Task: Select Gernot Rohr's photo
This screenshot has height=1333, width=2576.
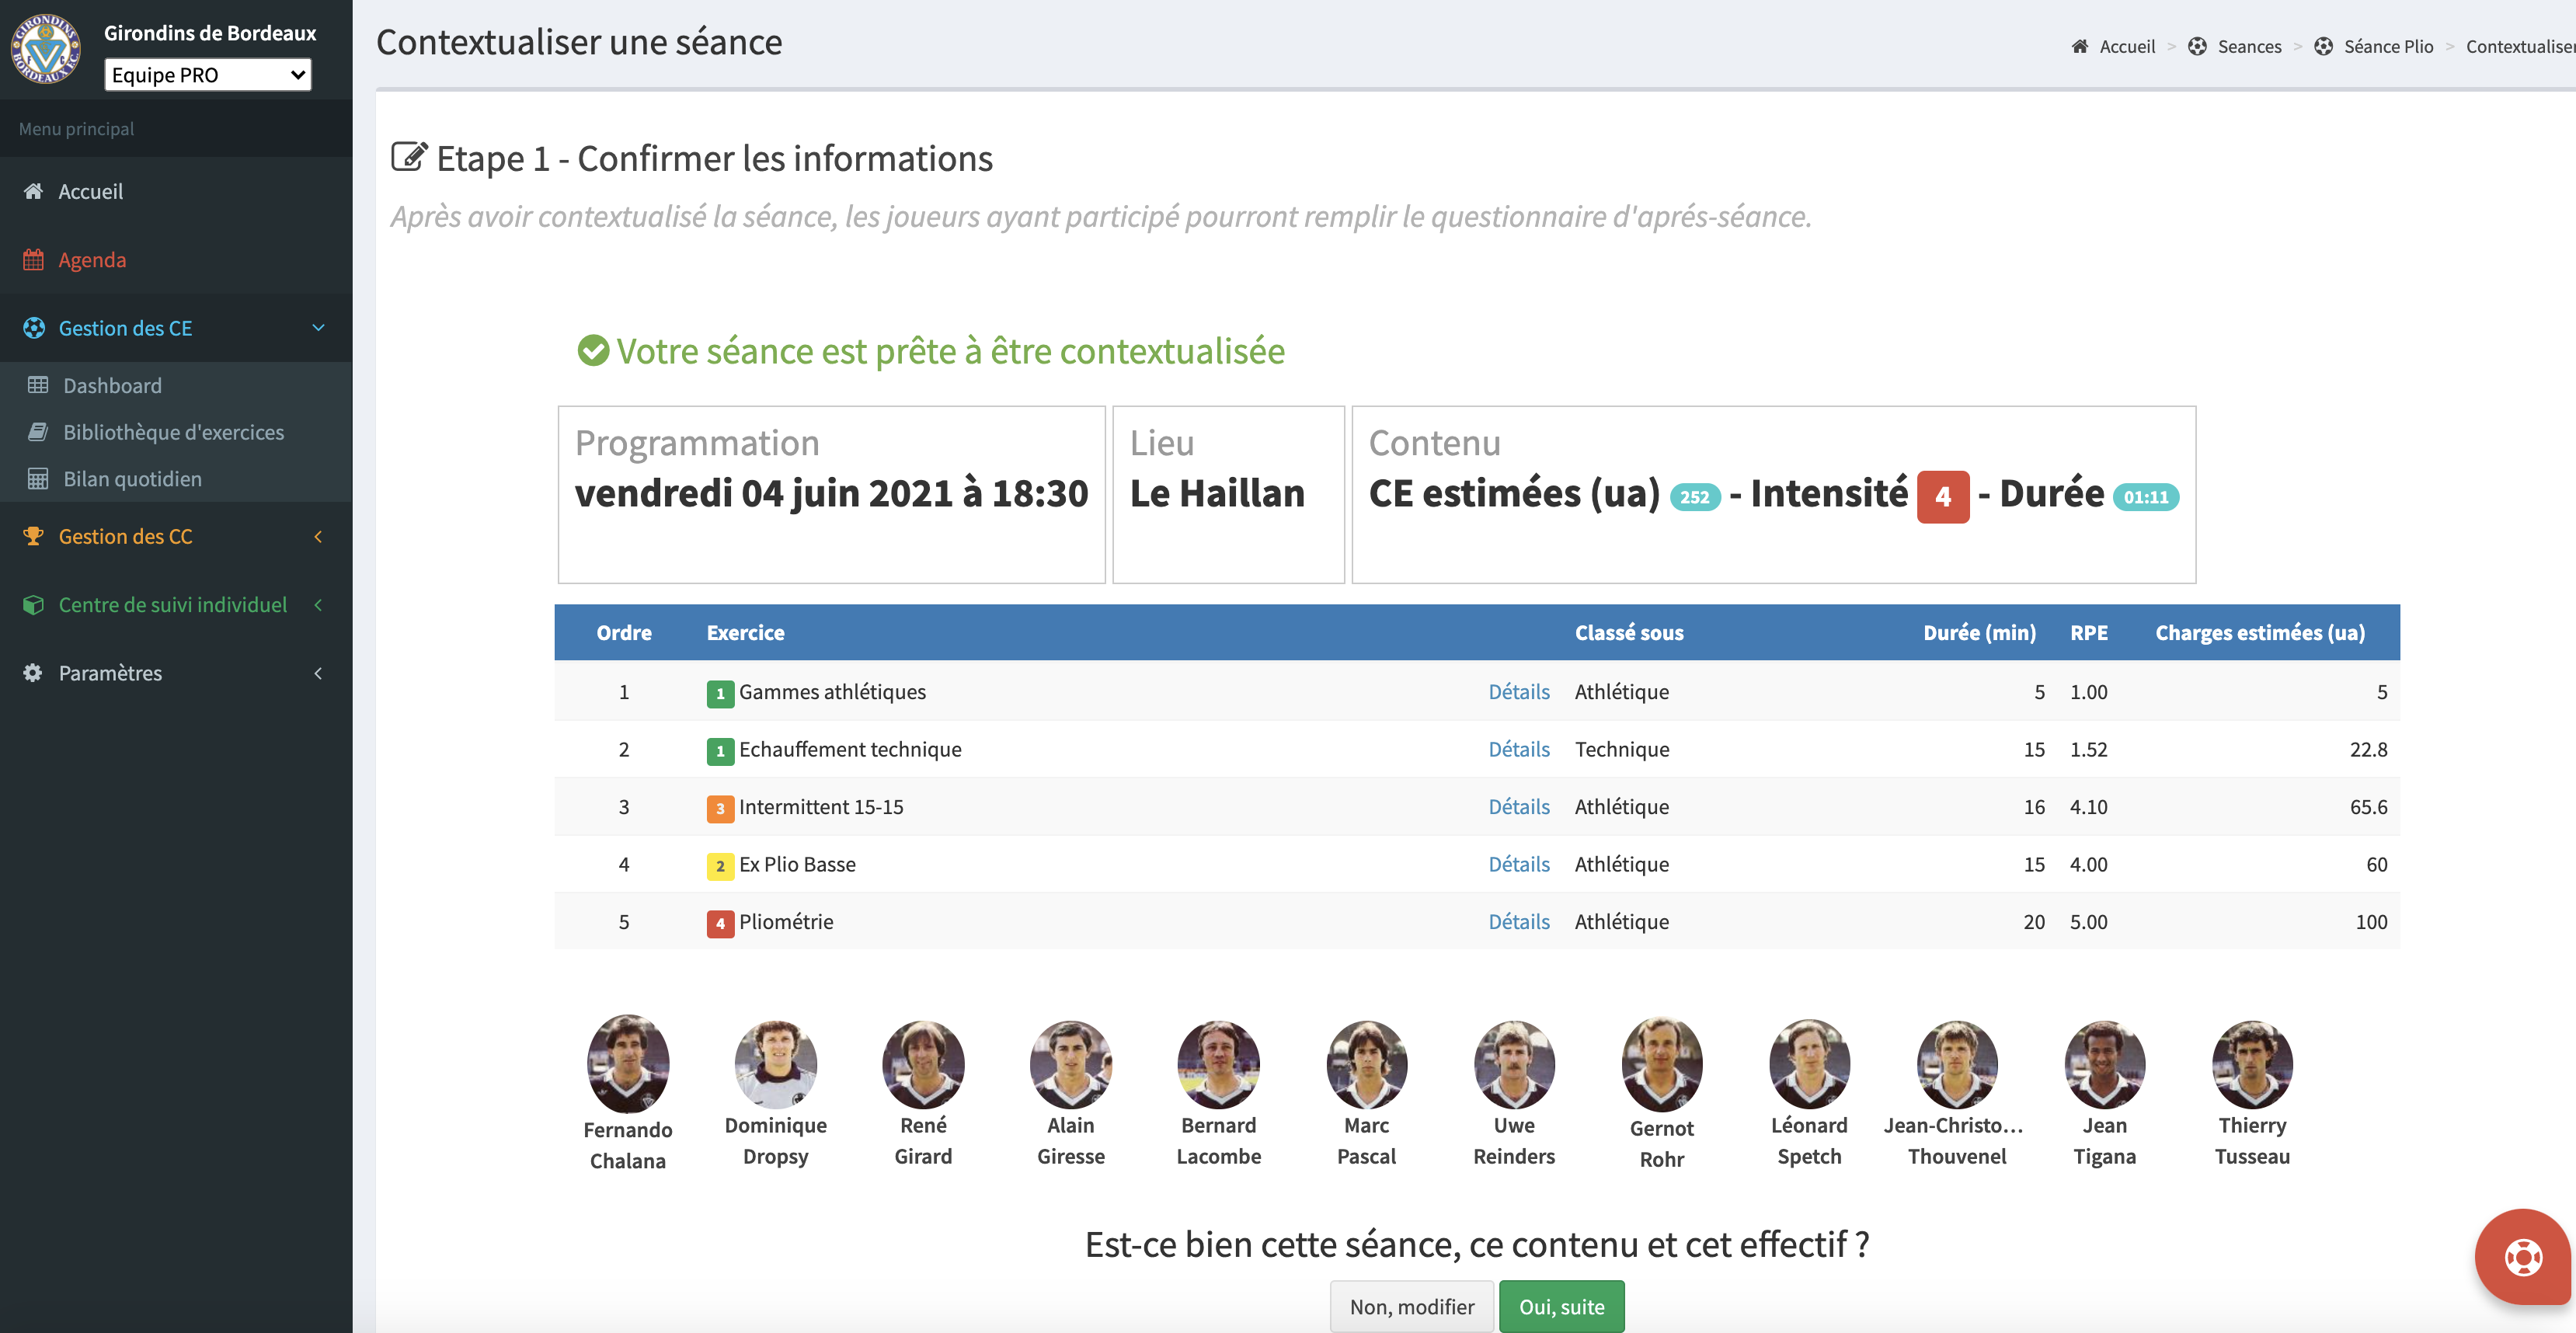Action: (1662, 1063)
